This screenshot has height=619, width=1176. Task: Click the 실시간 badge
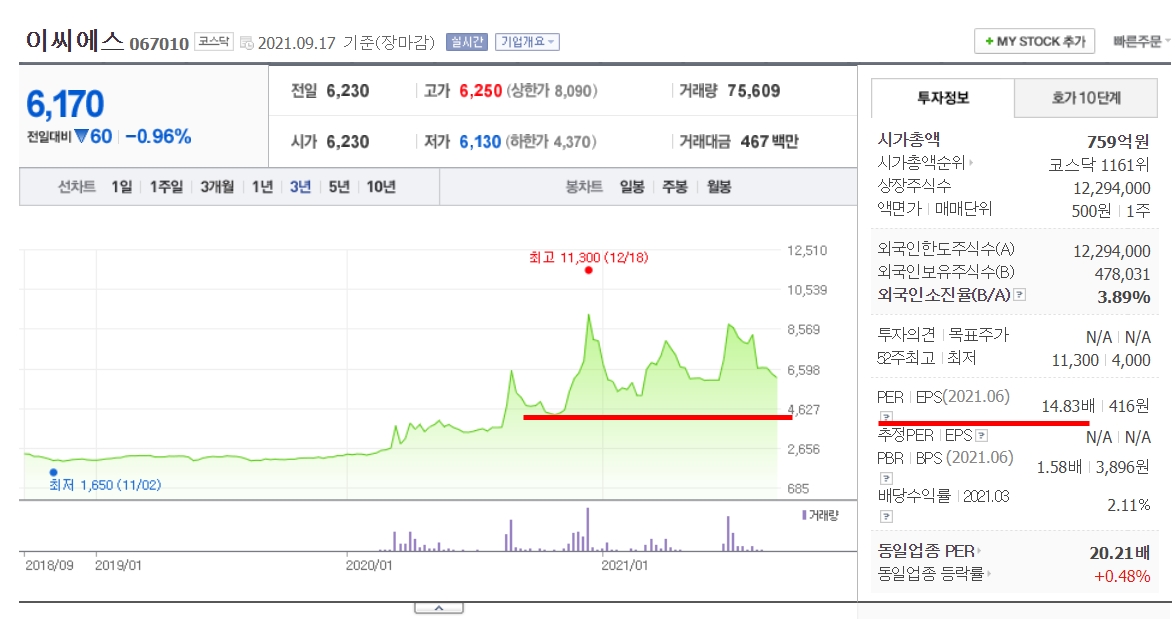pos(466,42)
